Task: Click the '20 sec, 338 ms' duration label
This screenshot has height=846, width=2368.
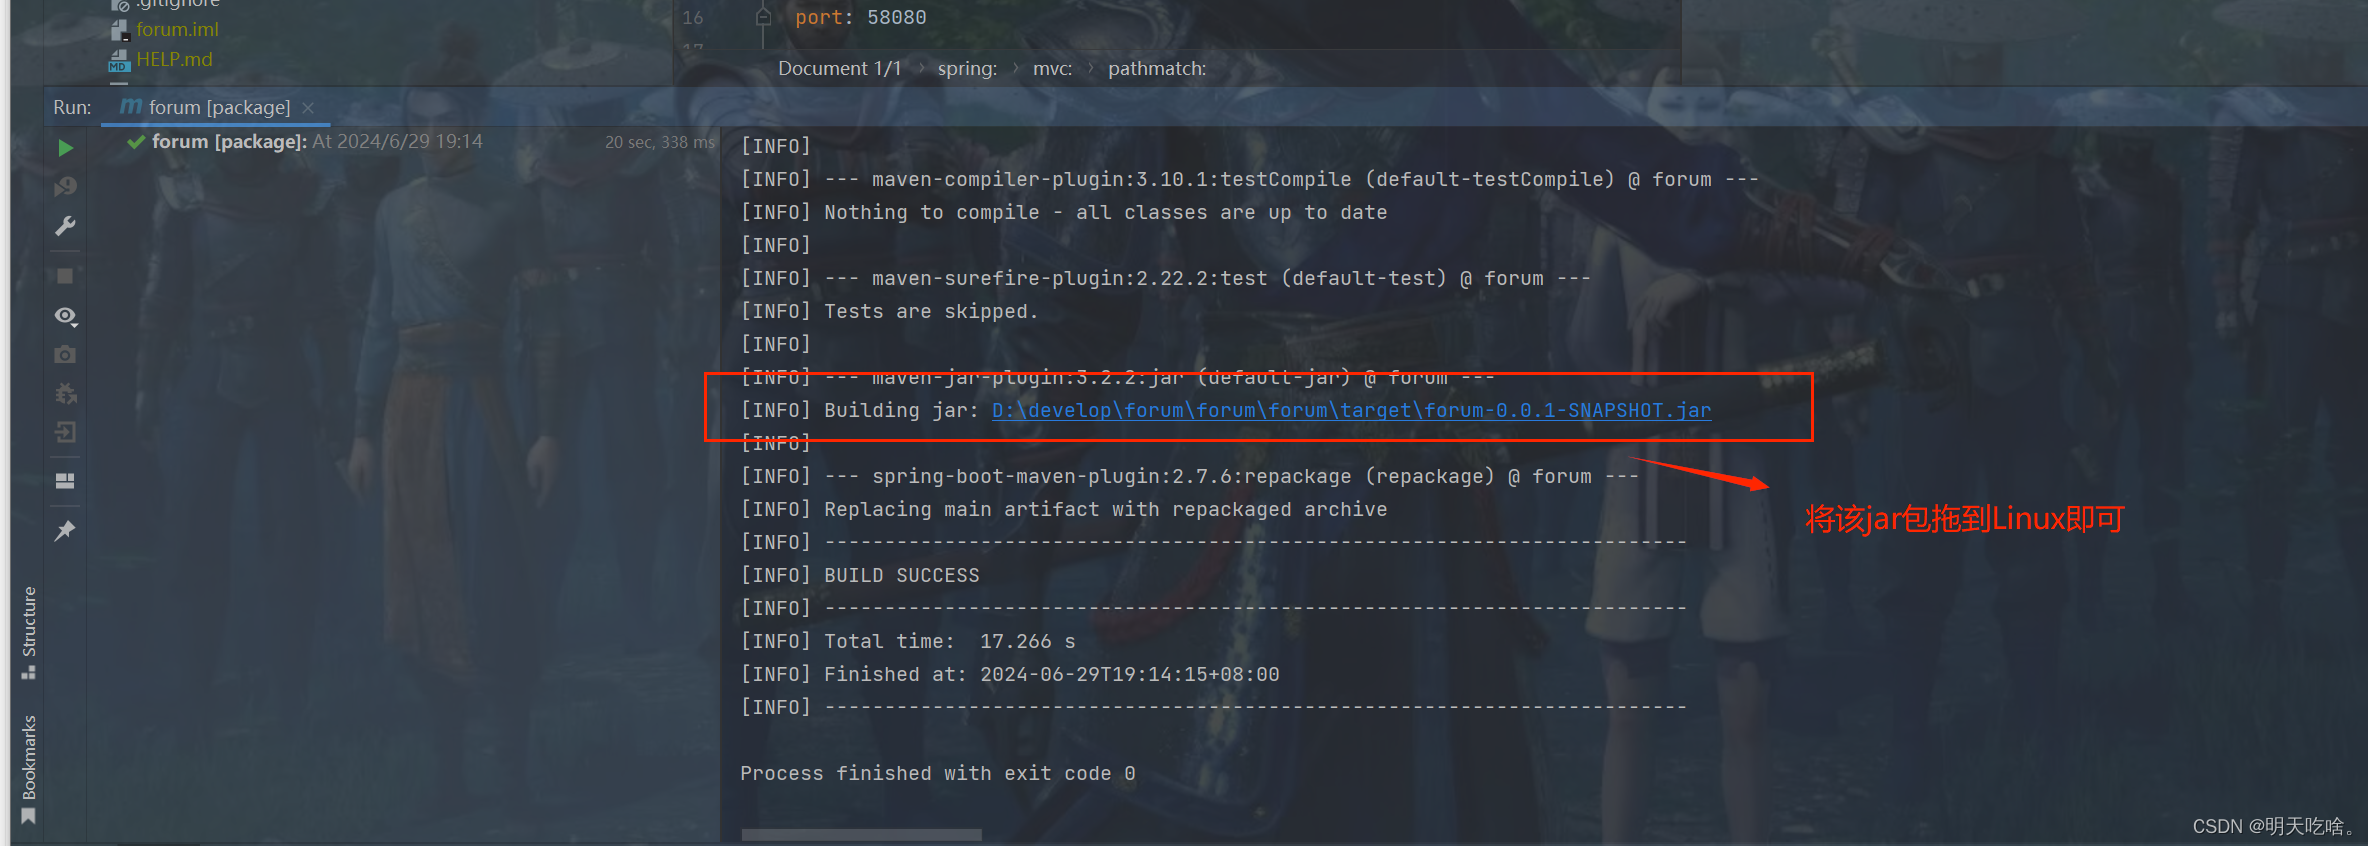Action: click(660, 142)
